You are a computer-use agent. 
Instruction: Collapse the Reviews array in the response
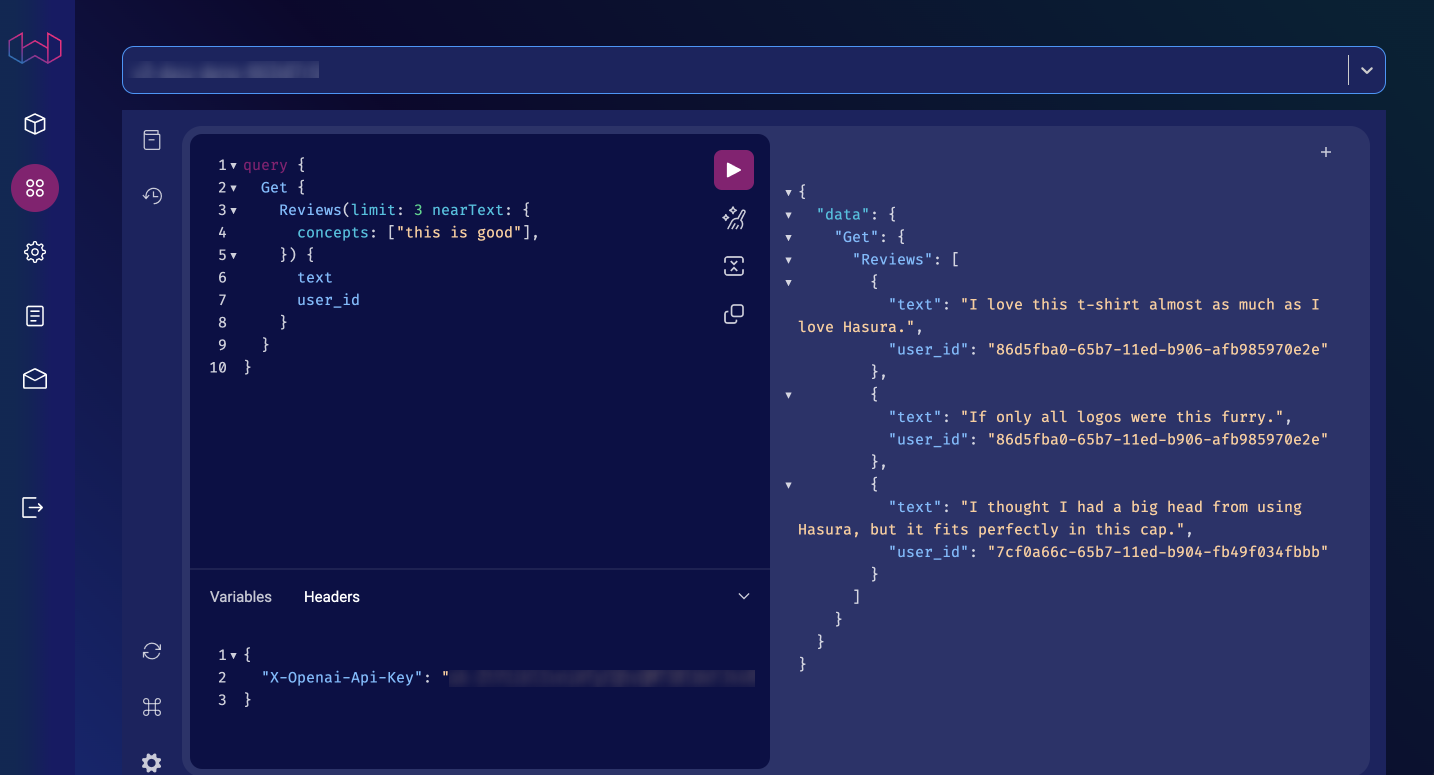(789, 259)
